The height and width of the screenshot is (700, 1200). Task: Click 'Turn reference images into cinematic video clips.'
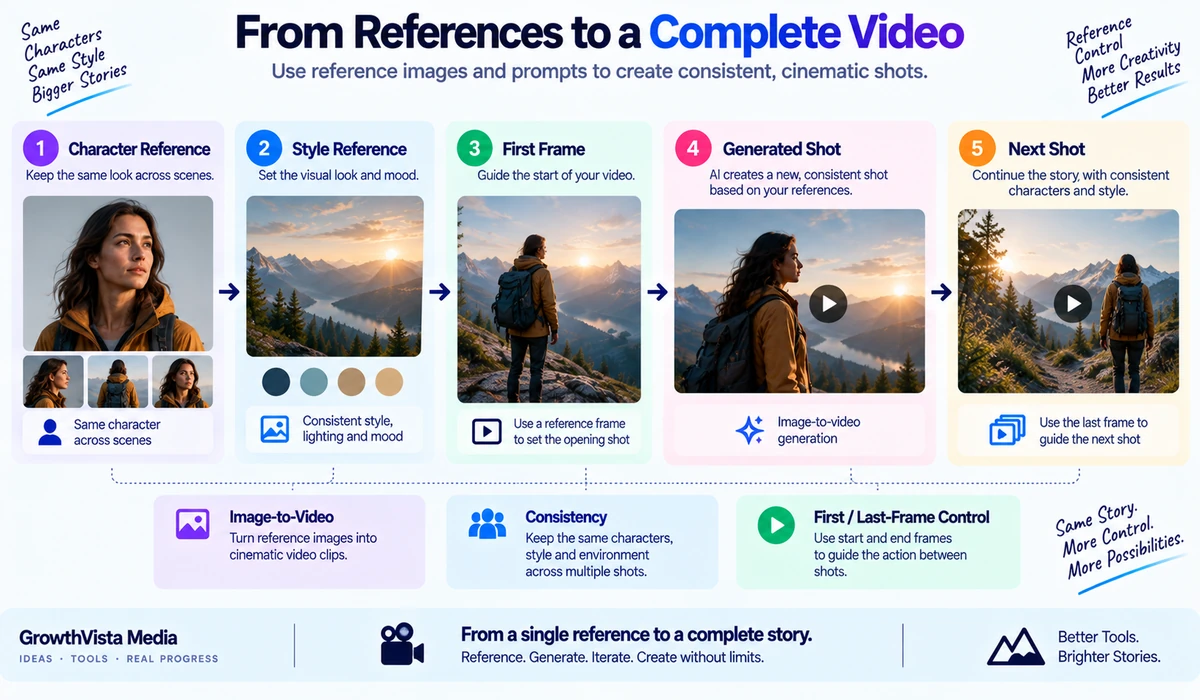tap(302, 546)
